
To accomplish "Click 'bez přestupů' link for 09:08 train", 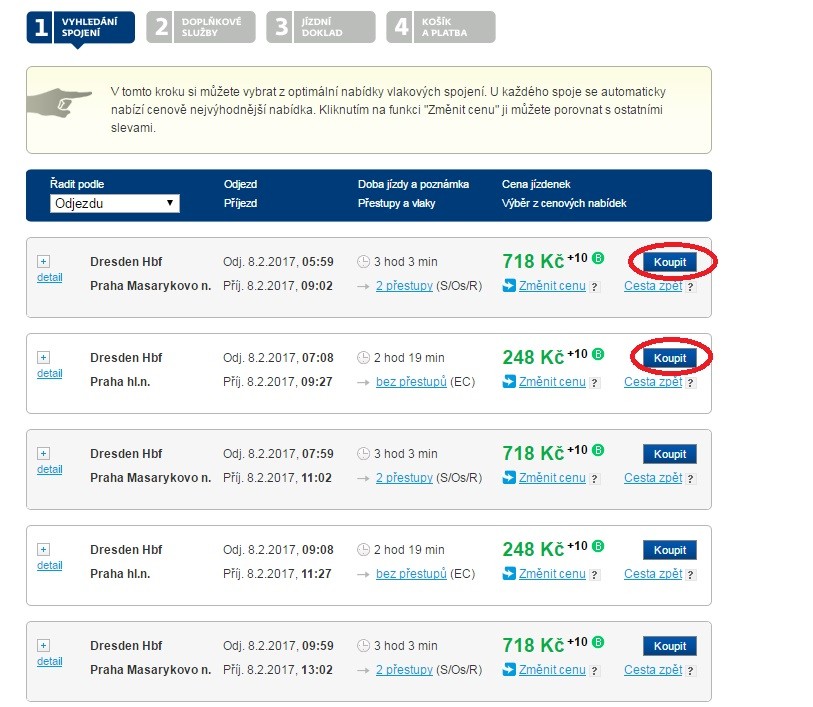I will tap(411, 574).
